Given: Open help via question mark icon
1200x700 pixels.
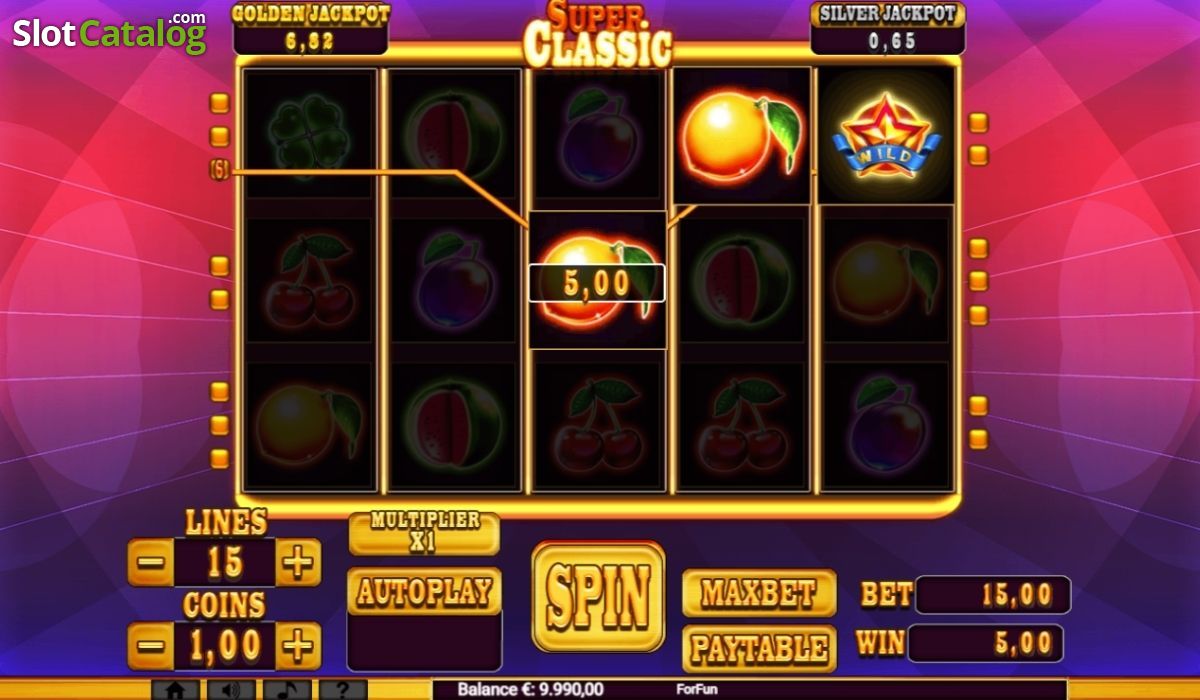Looking at the screenshot, I should 343,690.
